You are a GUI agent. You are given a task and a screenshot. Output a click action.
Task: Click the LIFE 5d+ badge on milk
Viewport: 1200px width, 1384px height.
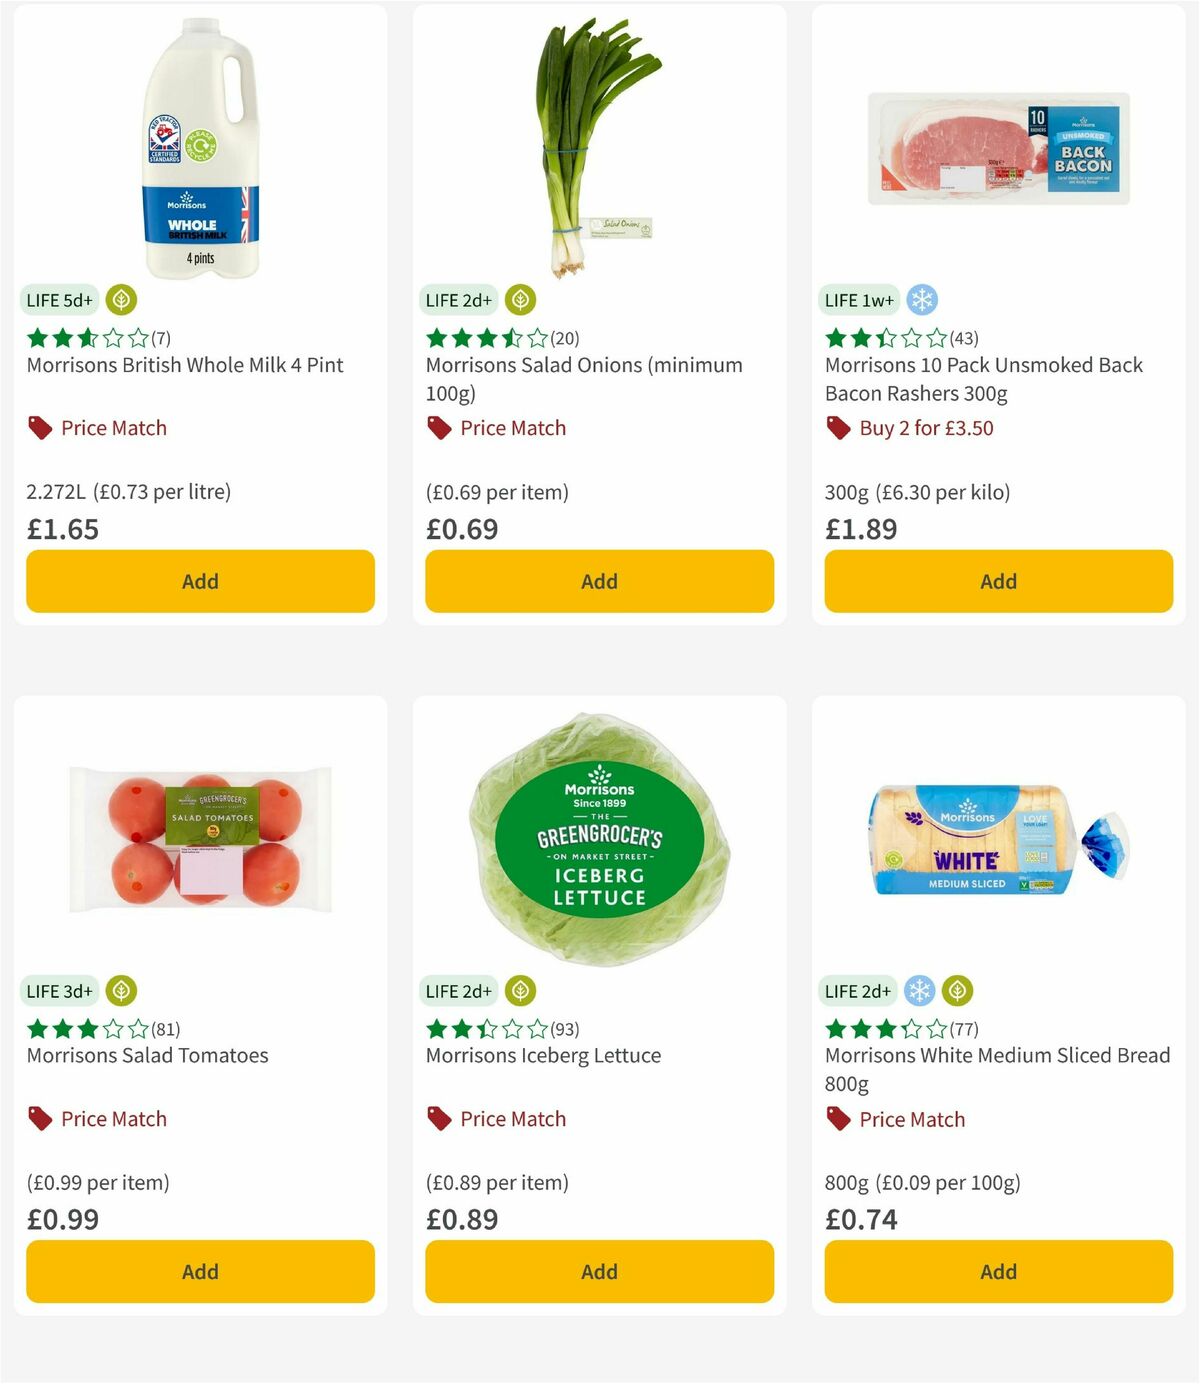click(58, 299)
